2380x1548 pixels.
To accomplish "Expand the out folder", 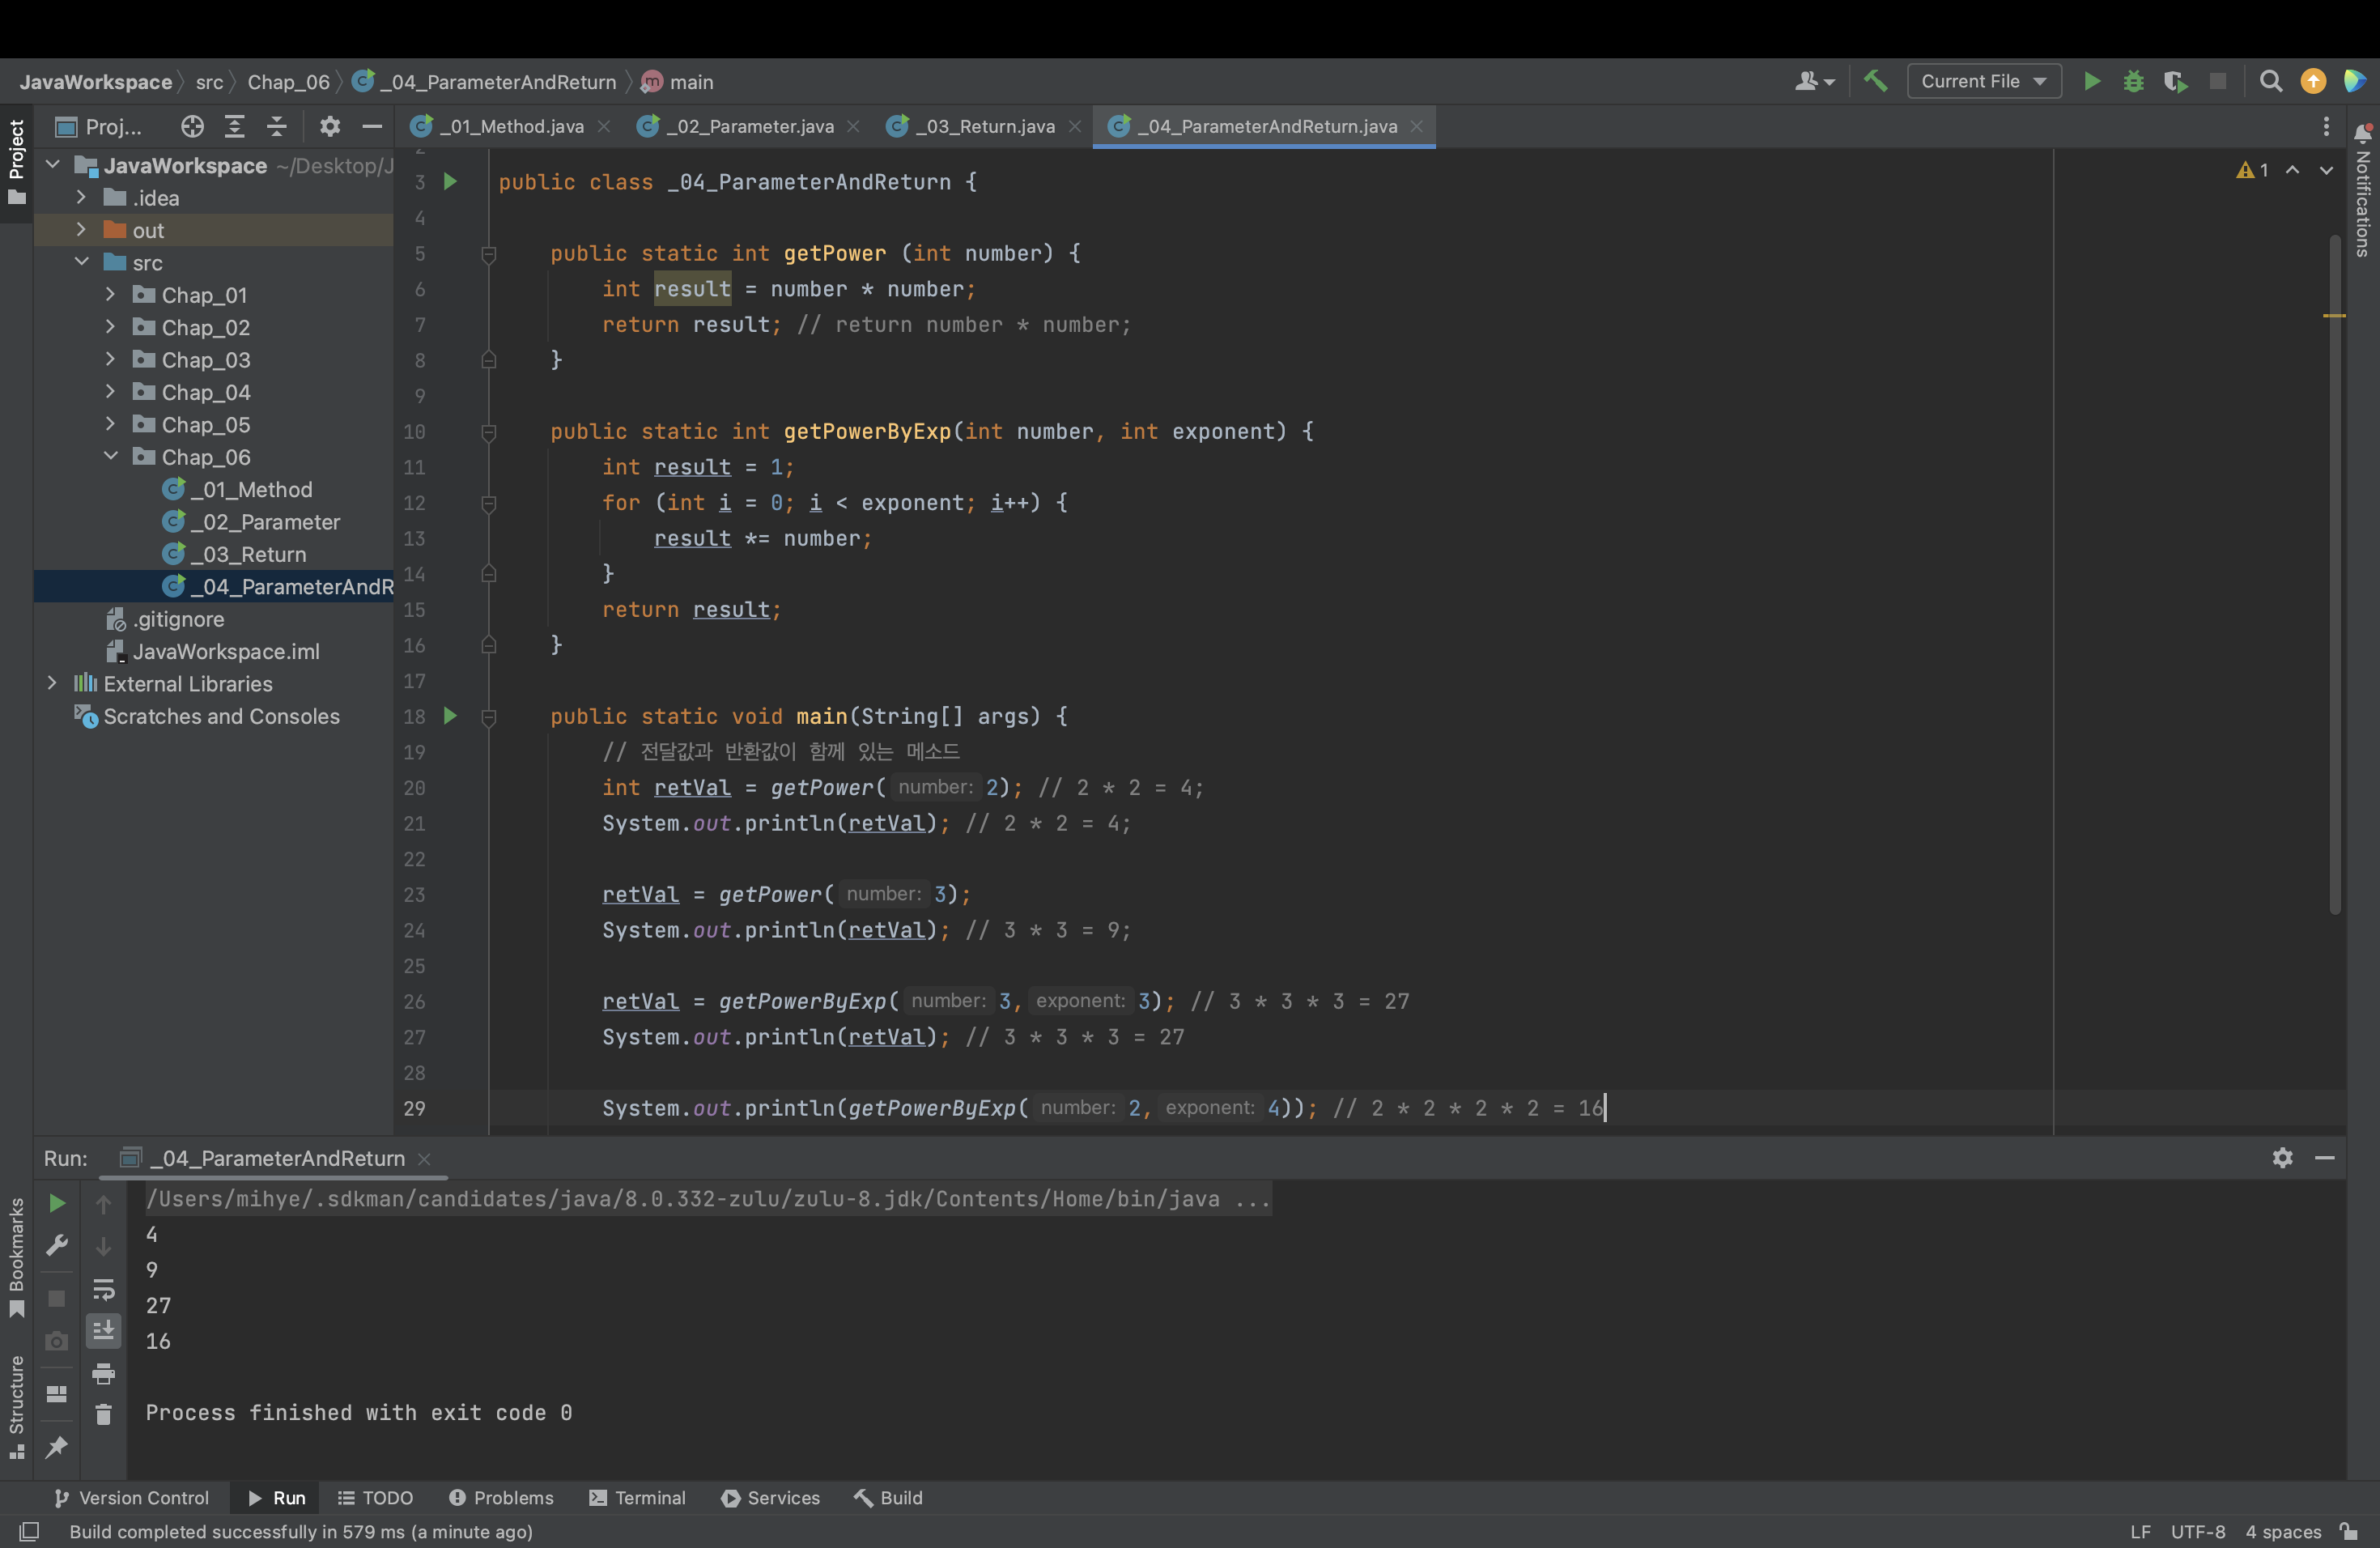I will pos(82,229).
